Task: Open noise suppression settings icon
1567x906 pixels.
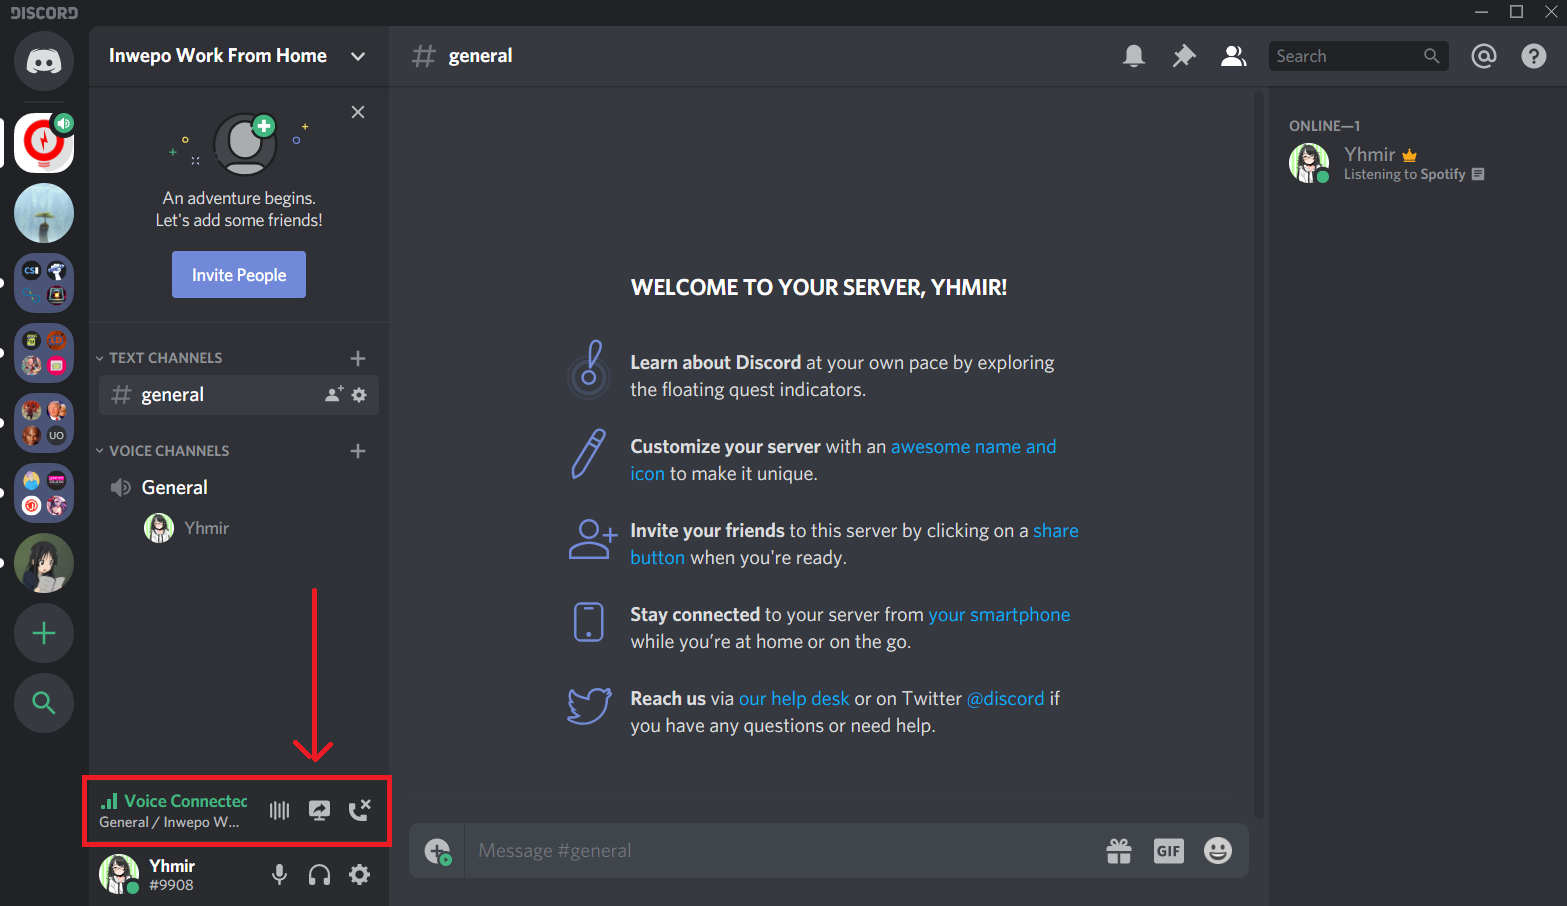Action: (279, 810)
